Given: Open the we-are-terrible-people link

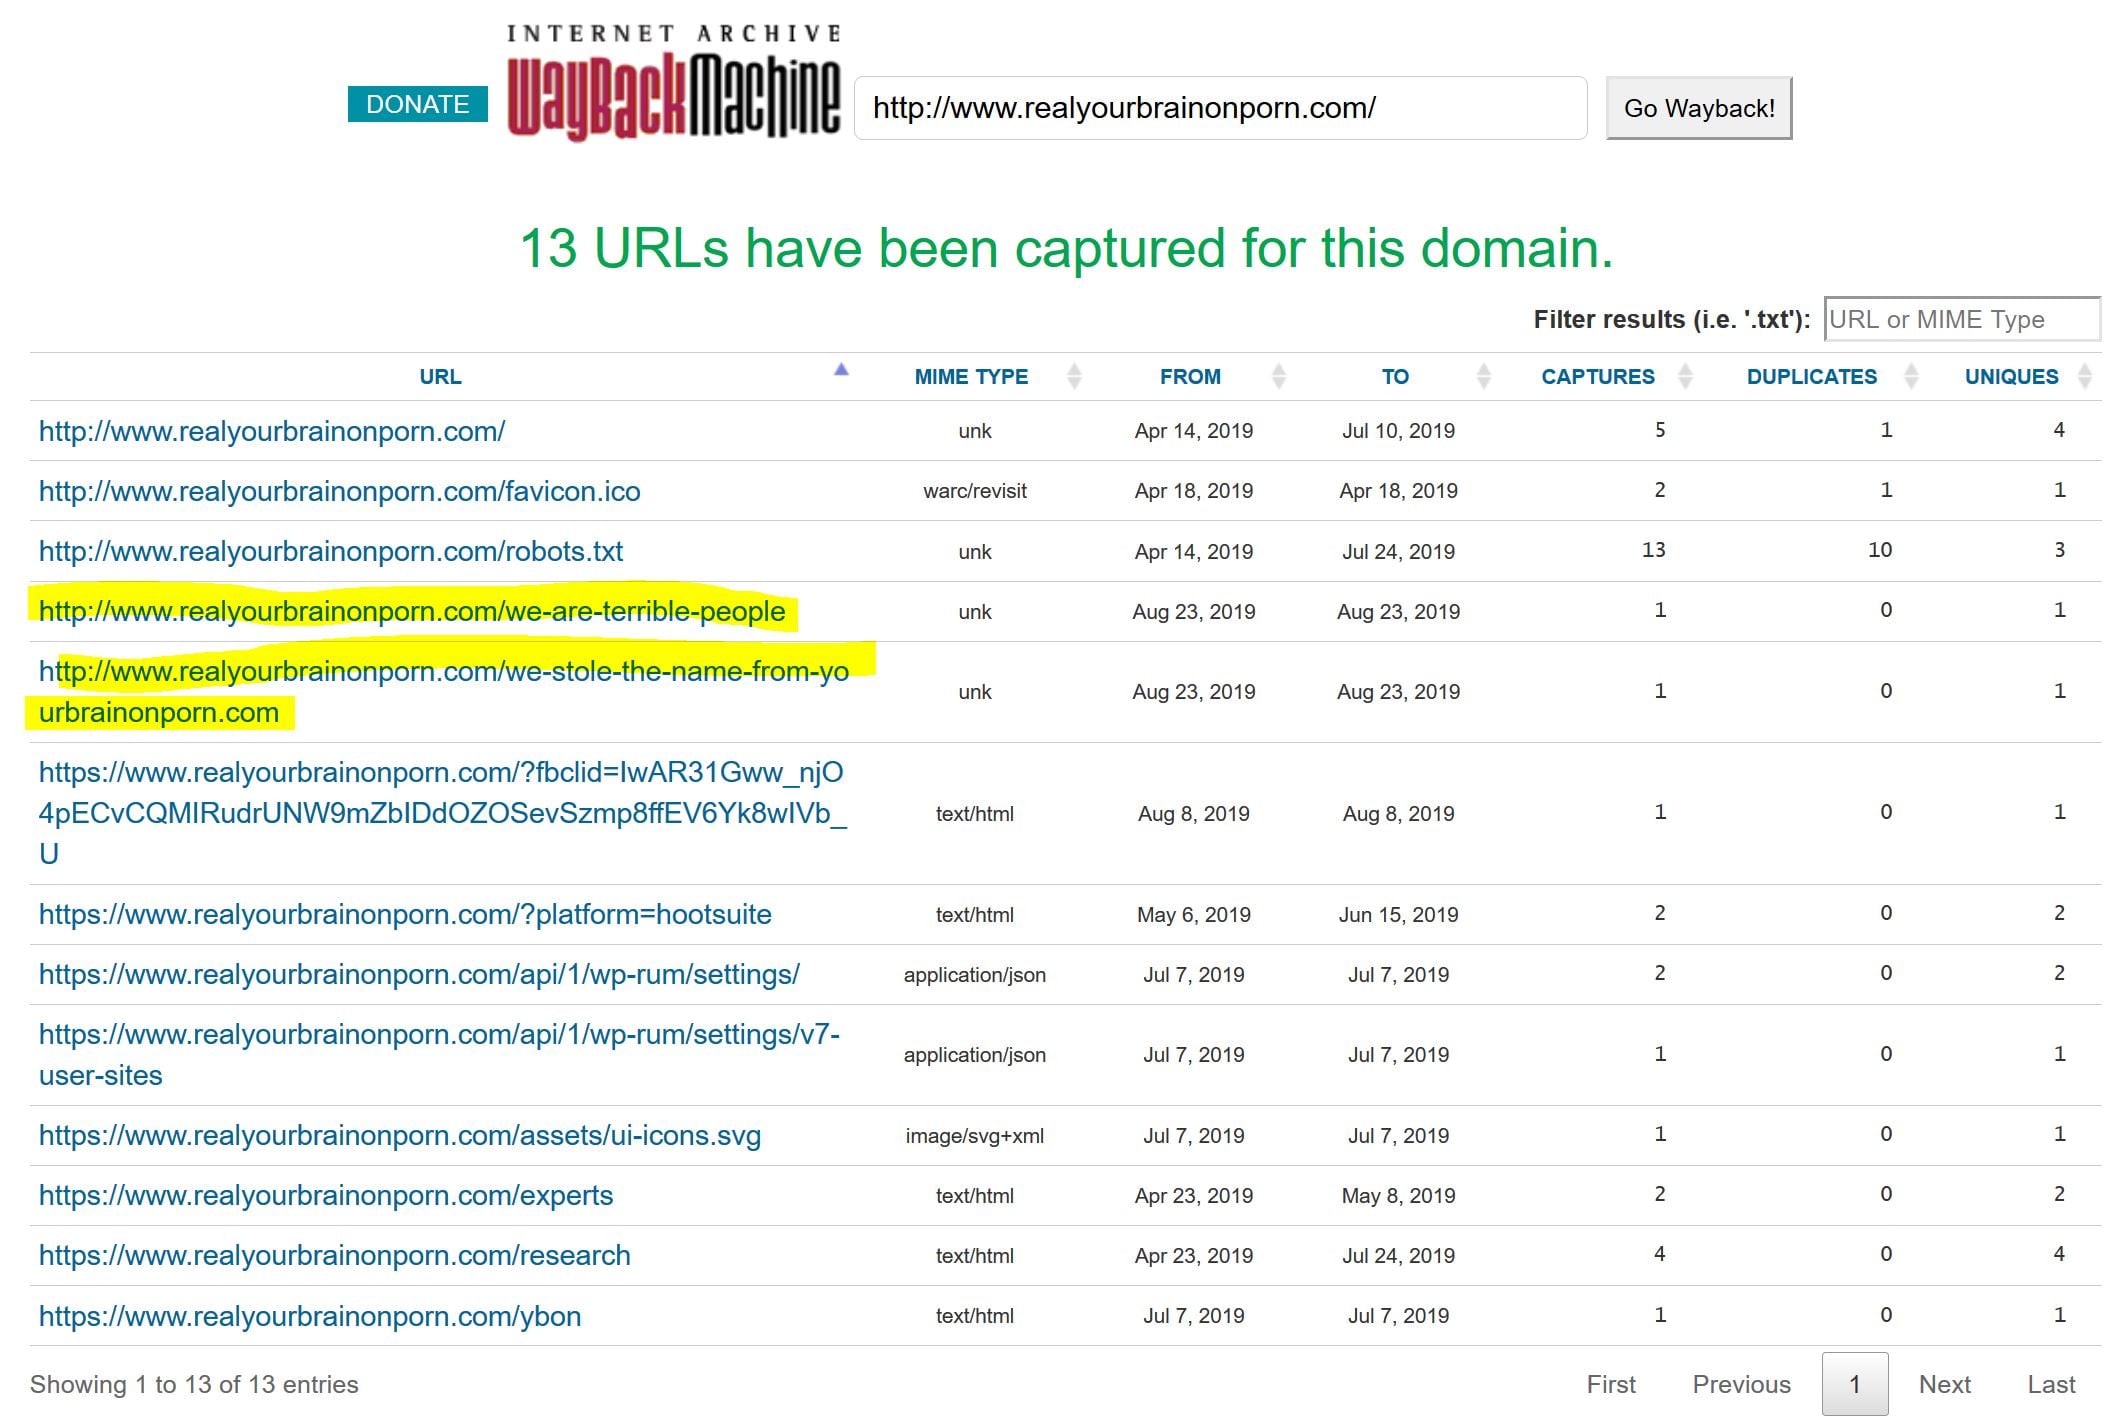Looking at the screenshot, I should coord(411,612).
